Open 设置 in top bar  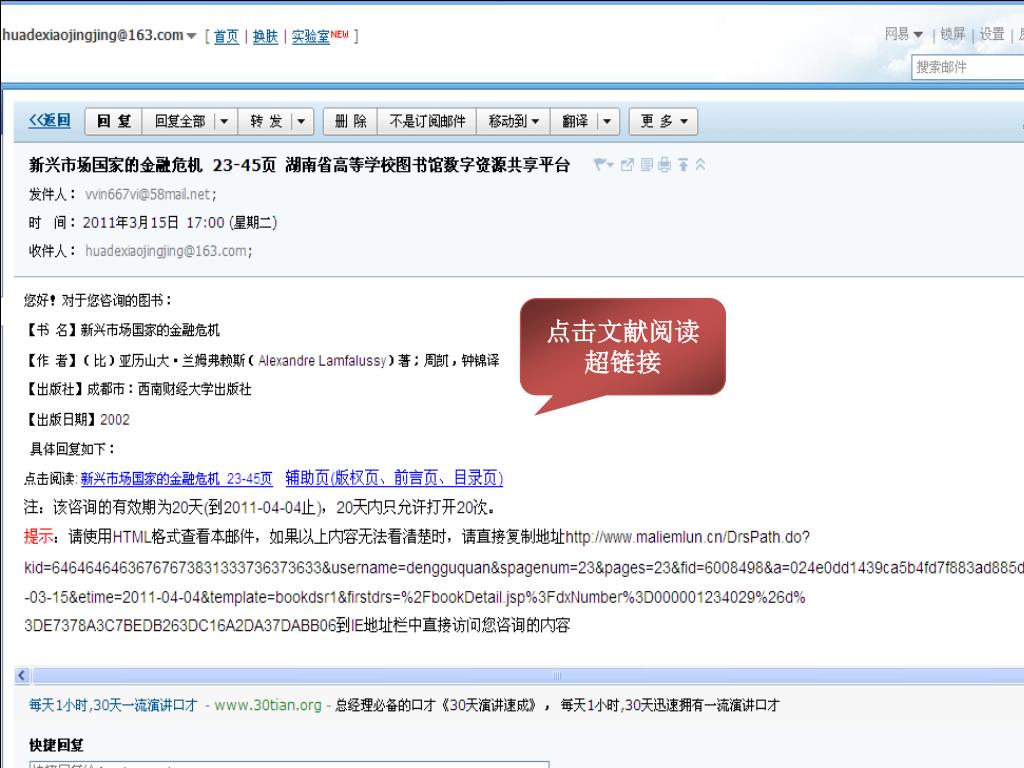[x=991, y=34]
